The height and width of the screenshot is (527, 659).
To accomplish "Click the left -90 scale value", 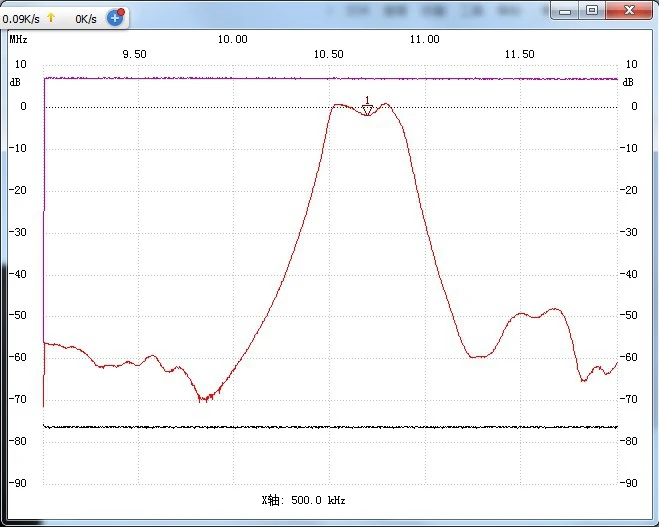I will coord(18,483).
